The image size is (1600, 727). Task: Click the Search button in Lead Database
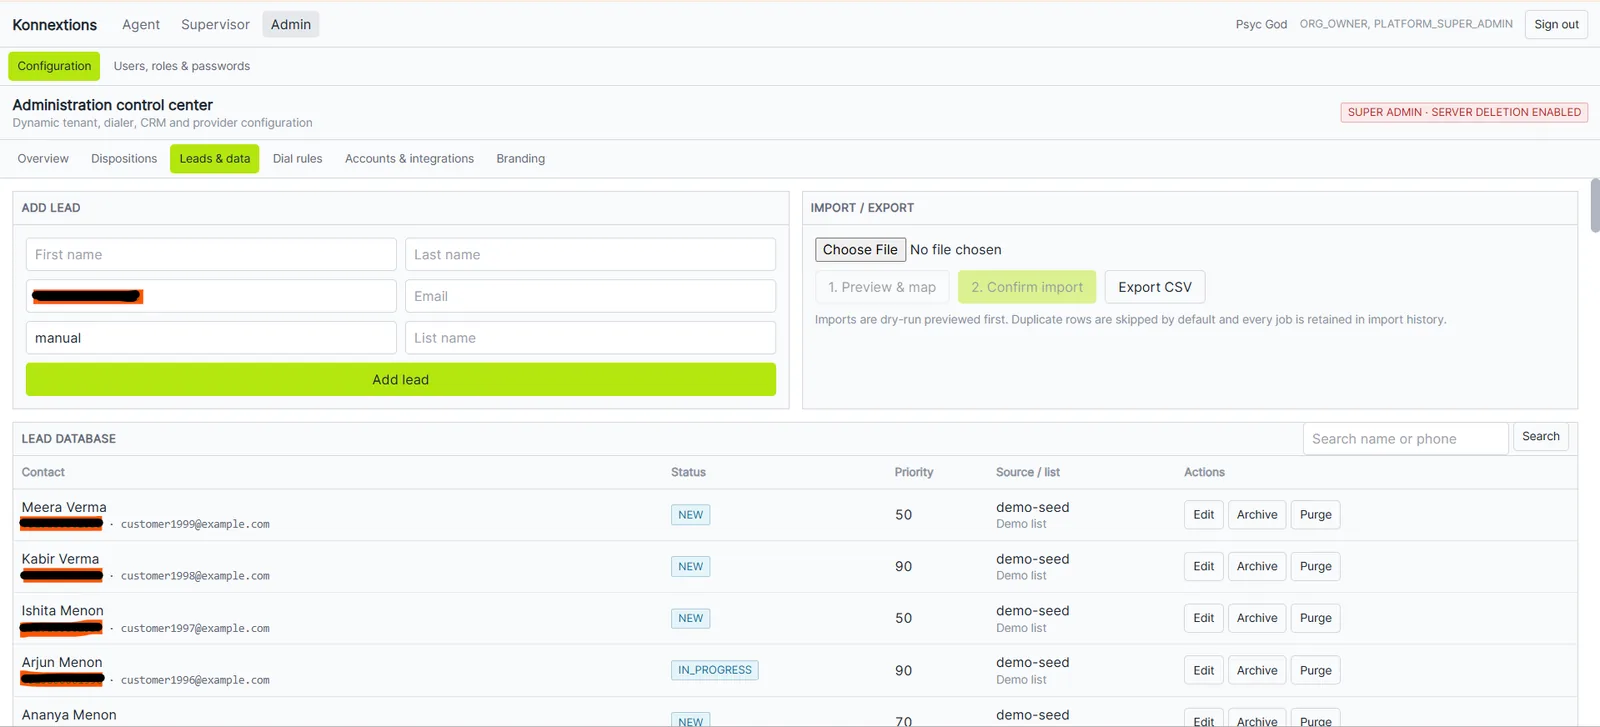1540,437
